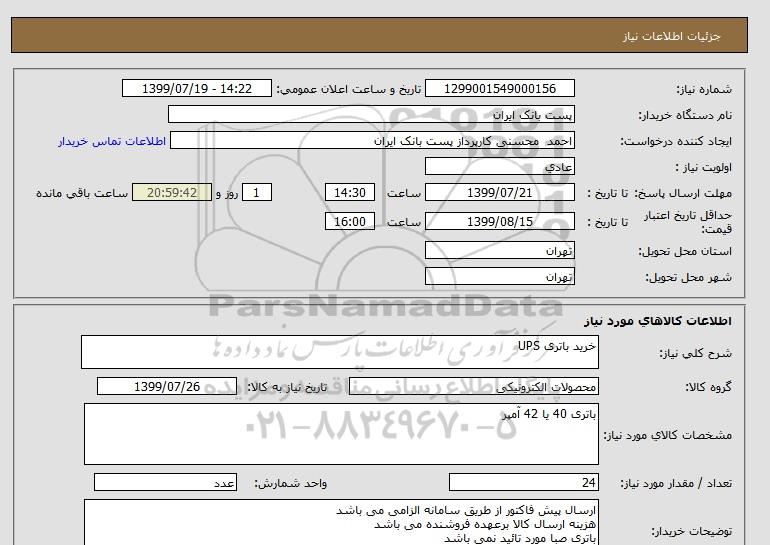770x545 pixels.
Task: Click label اولویت نیاز
Action: point(703,167)
